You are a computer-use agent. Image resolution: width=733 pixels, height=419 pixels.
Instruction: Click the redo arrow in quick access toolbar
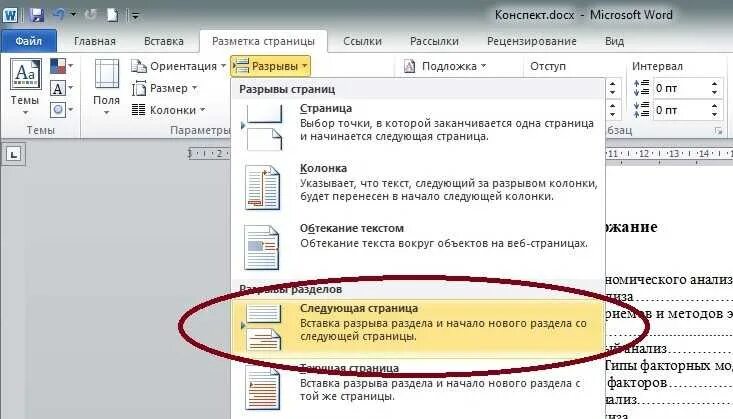click(91, 15)
